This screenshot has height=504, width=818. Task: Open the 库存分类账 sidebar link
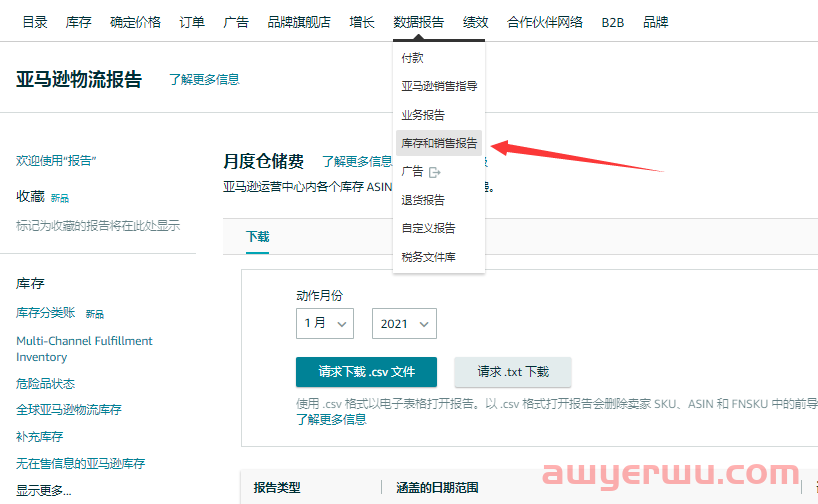click(45, 313)
